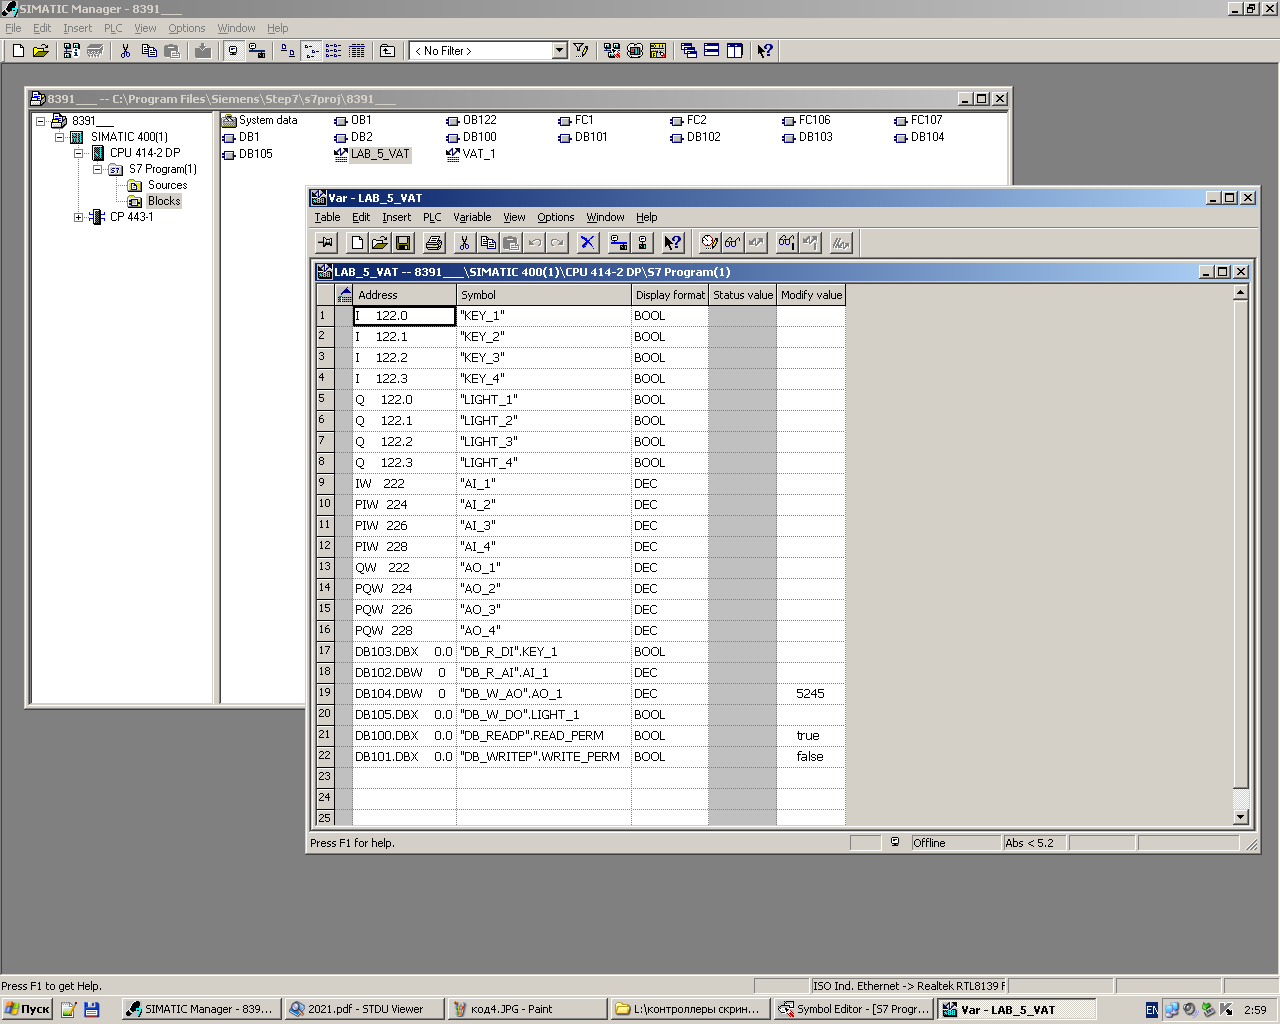Click the scissors Cut icon in Var toolbar
The image size is (1280, 1024).
[x=465, y=243]
